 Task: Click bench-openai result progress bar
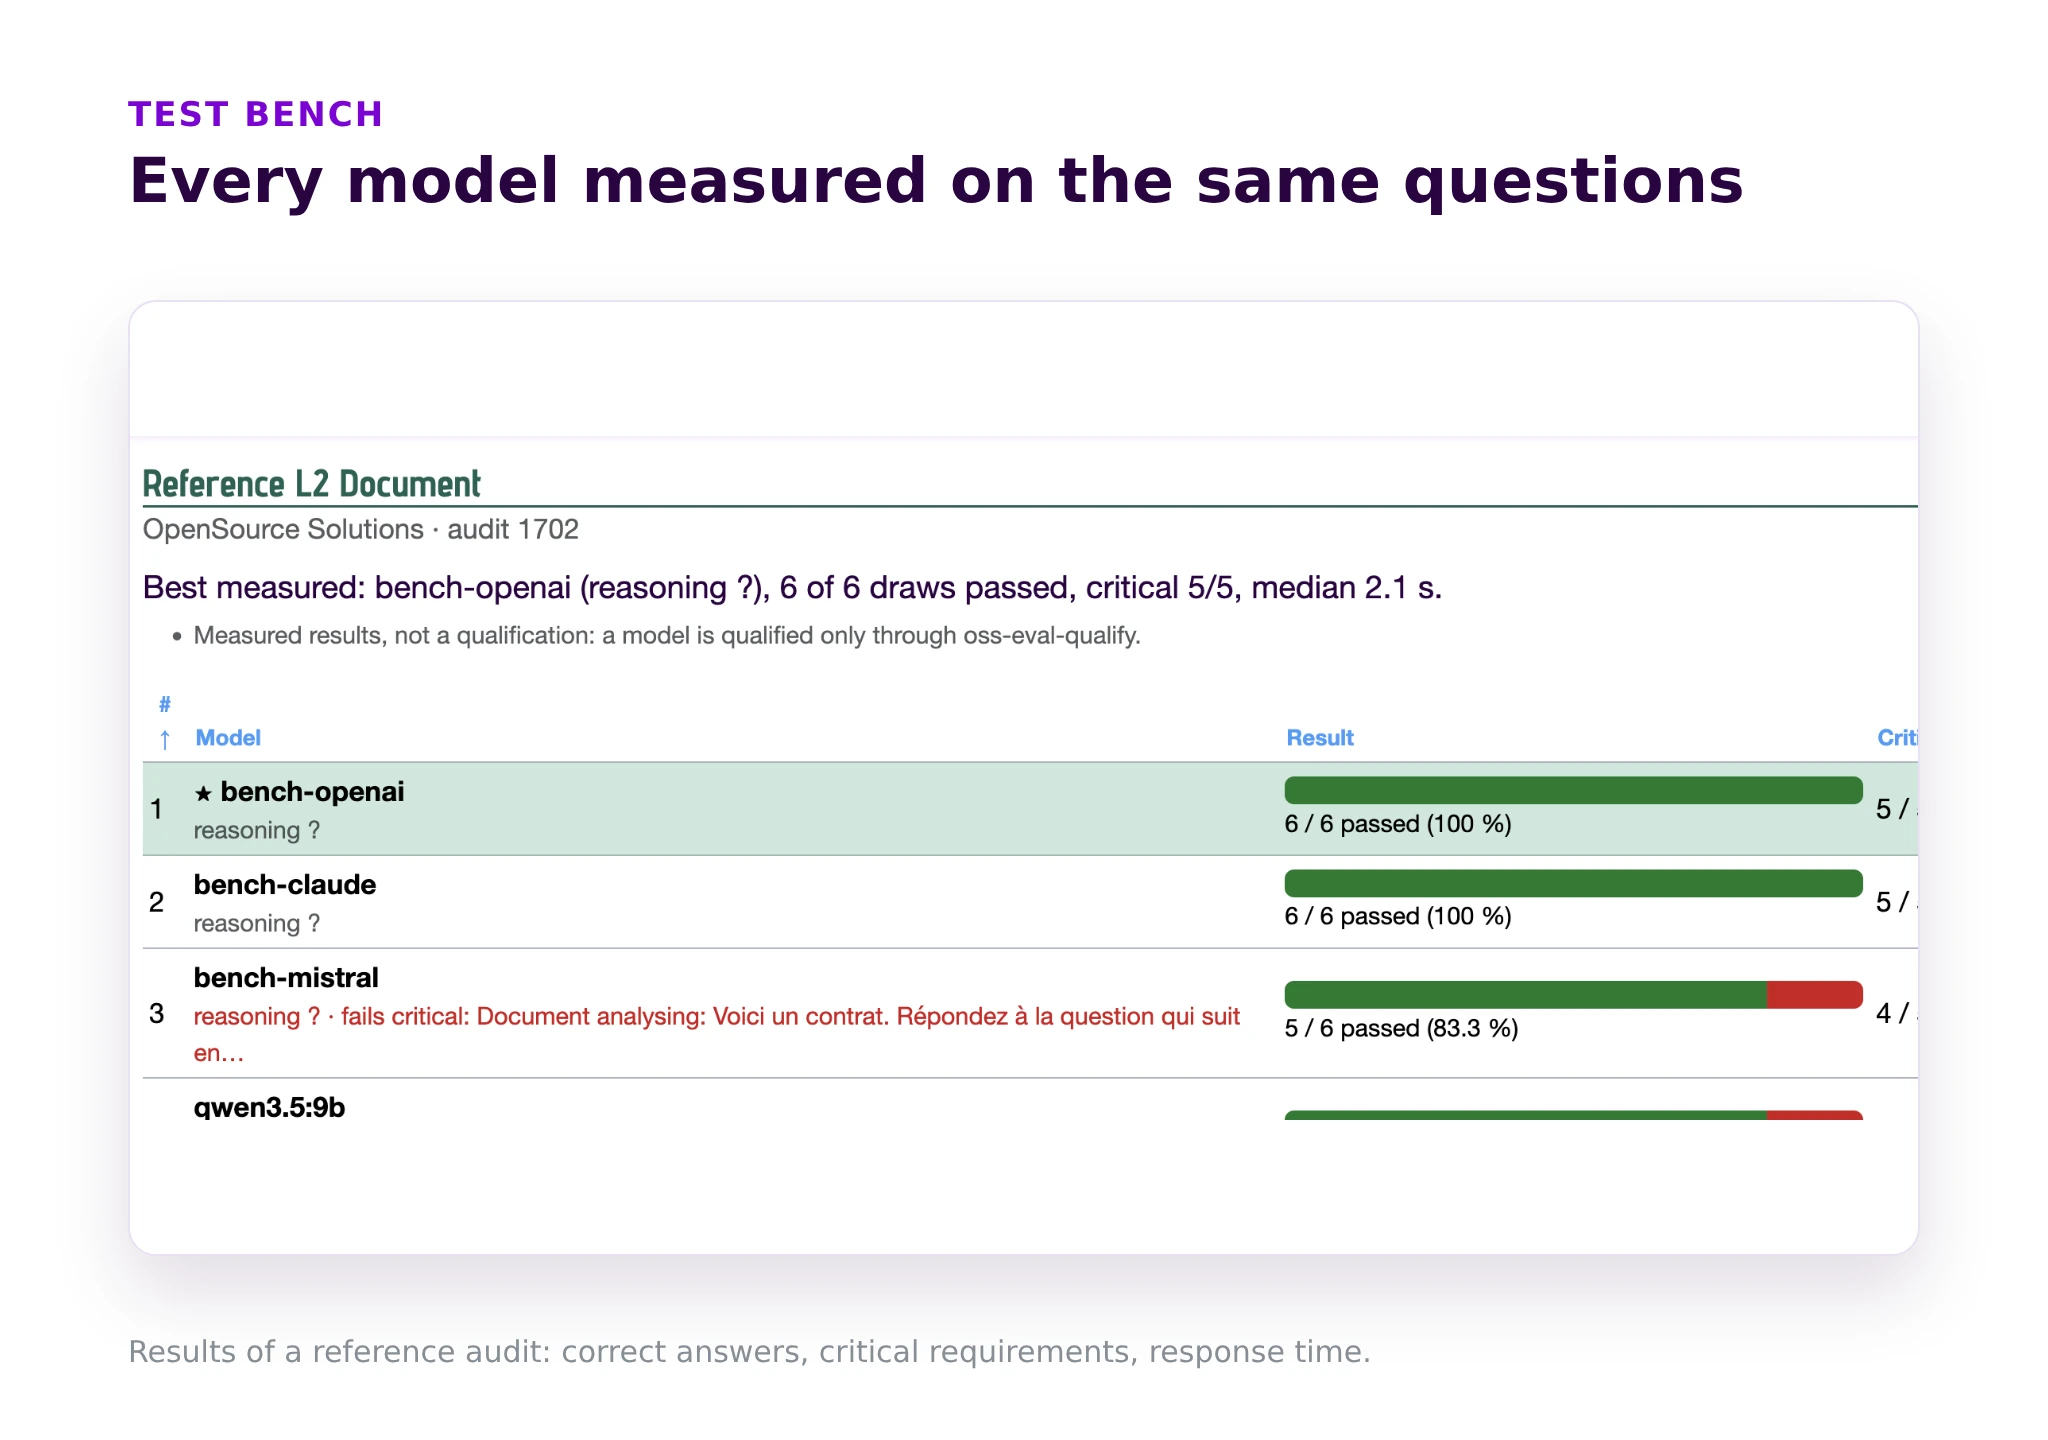click(1573, 790)
